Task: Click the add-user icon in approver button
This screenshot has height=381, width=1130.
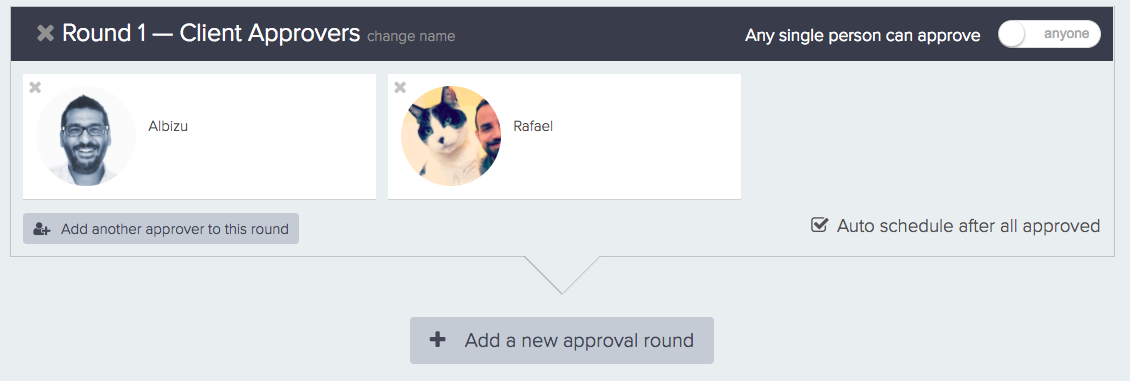Action: (x=42, y=229)
